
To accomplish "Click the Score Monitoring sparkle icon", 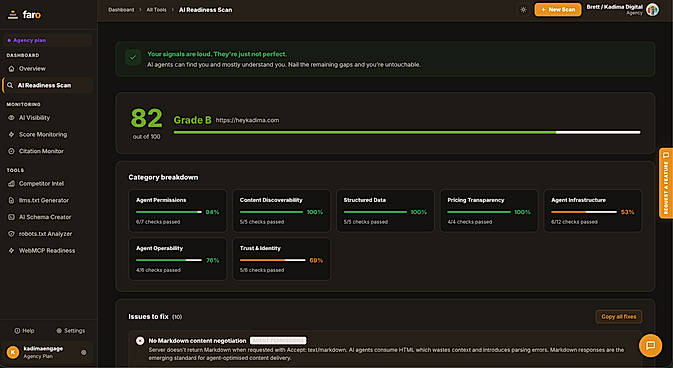I will [12, 134].
